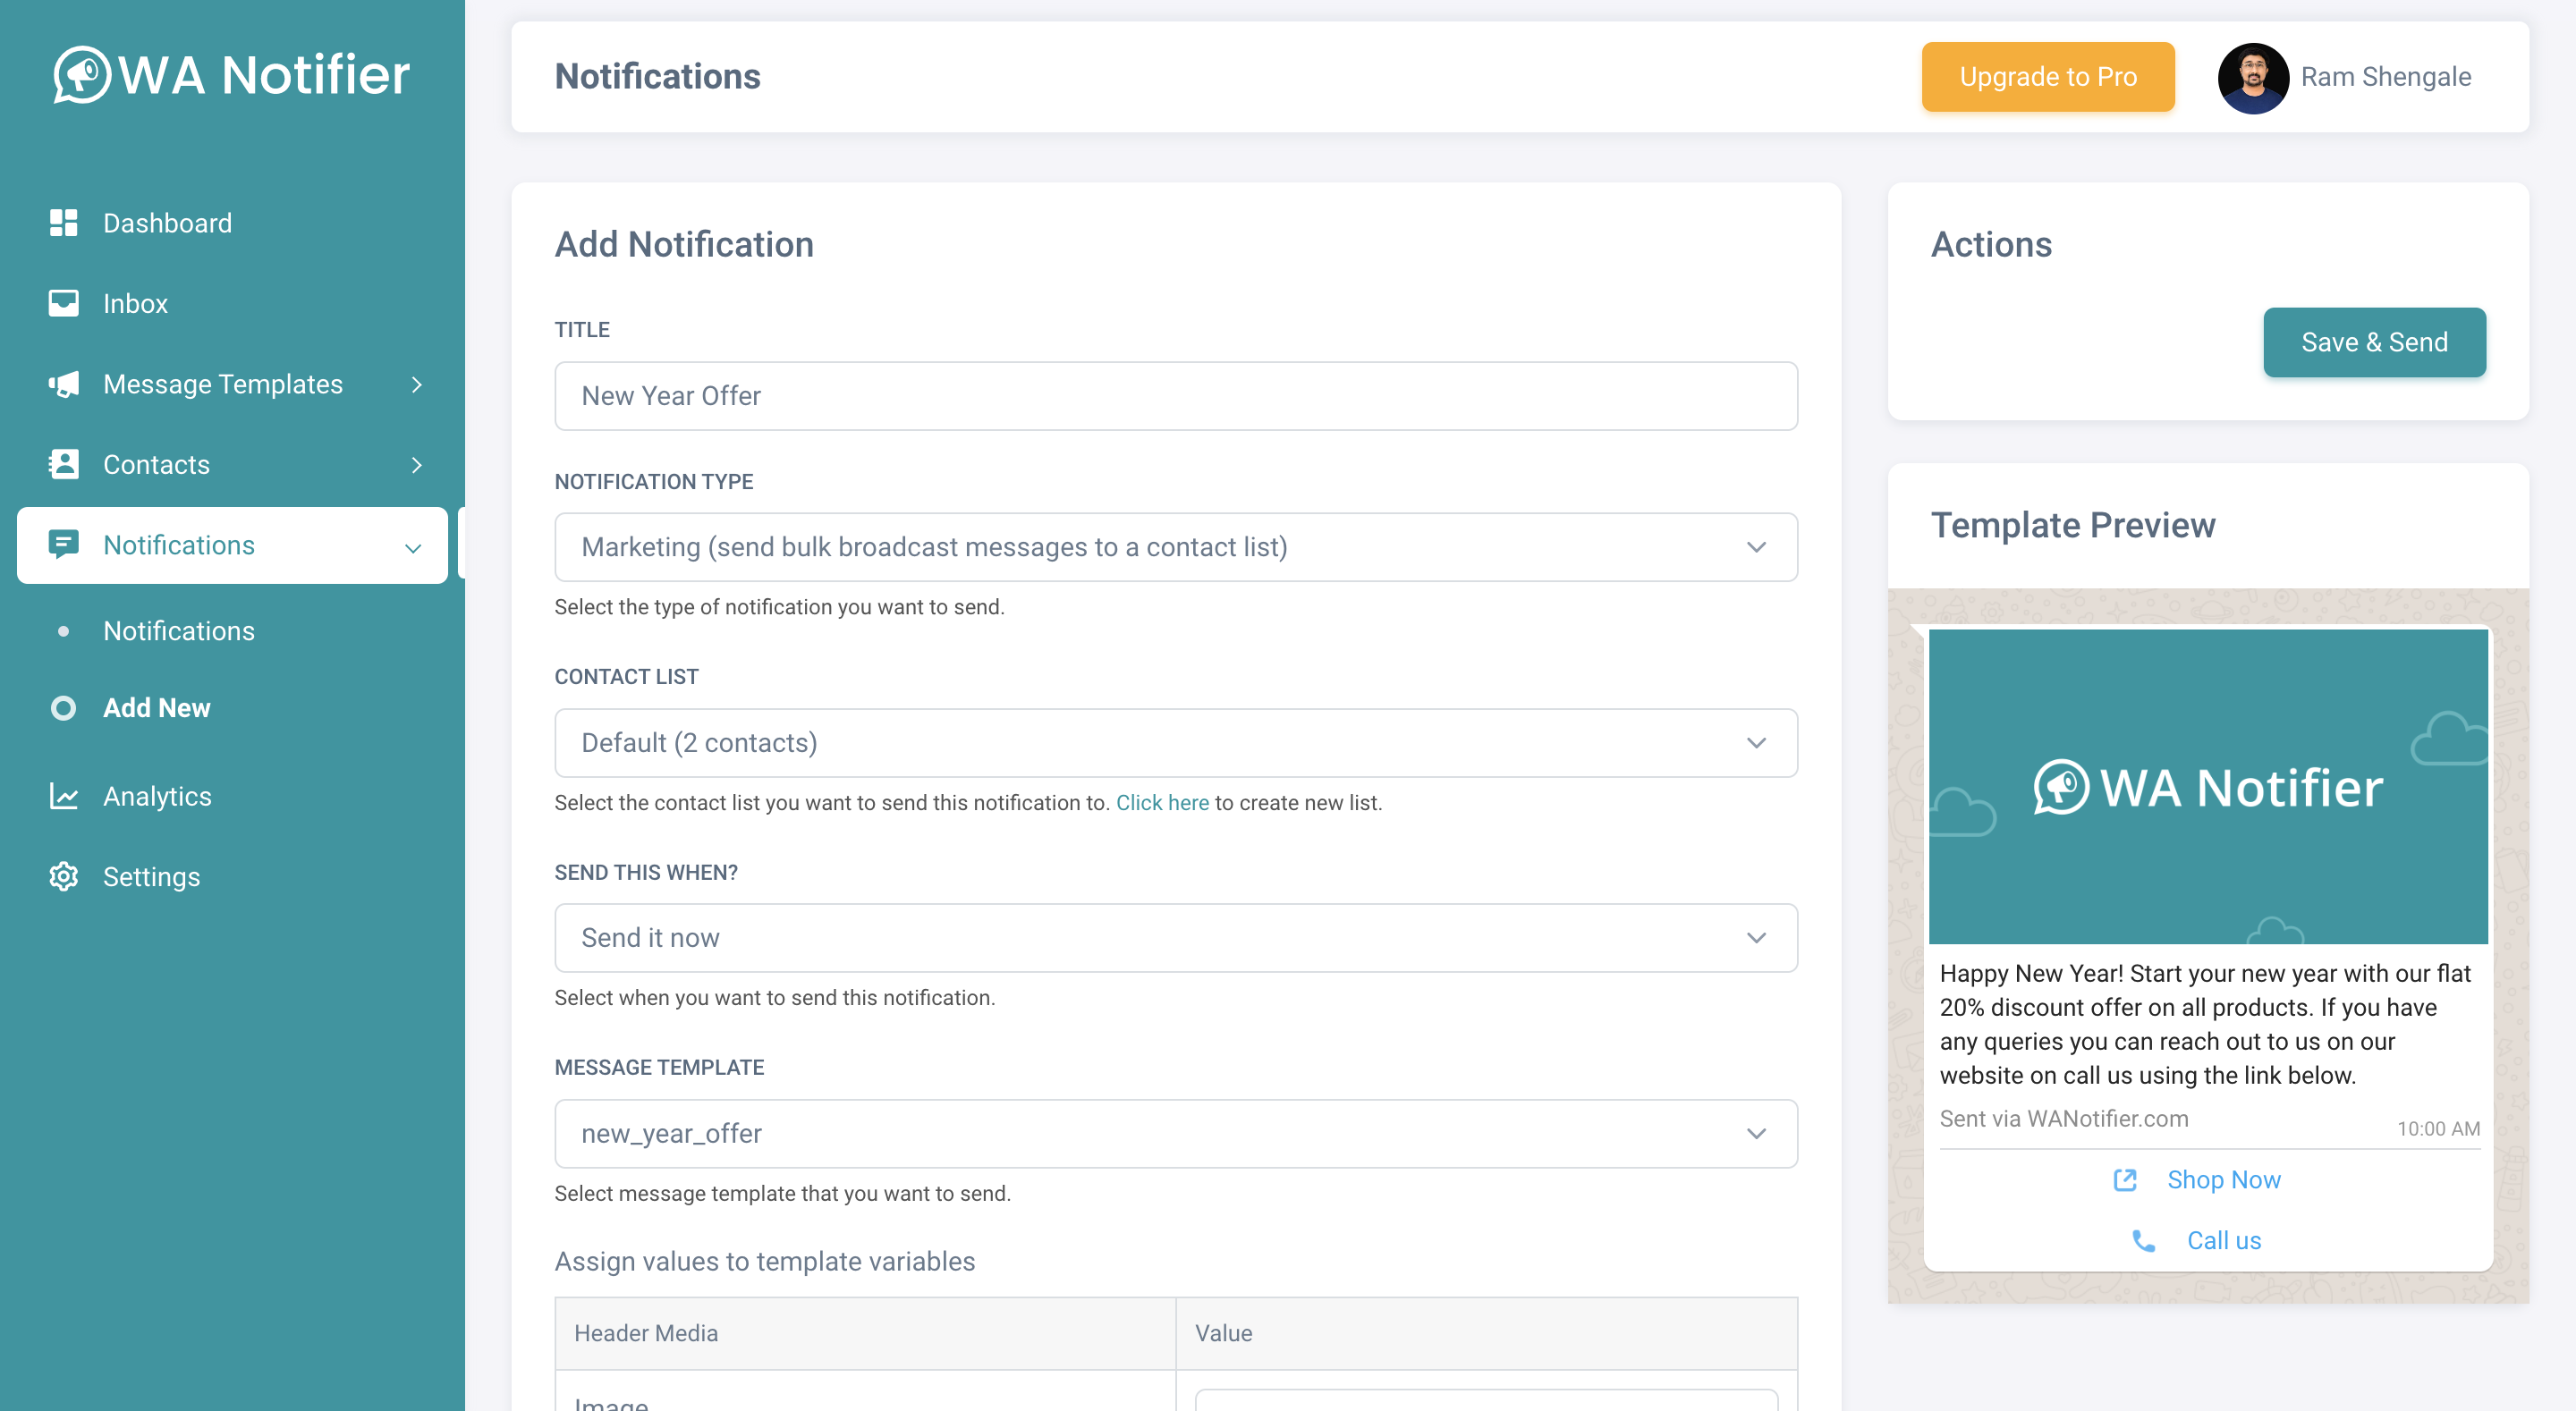
Task: Click the Add New circle bullet icon
Action: point(63,708)
